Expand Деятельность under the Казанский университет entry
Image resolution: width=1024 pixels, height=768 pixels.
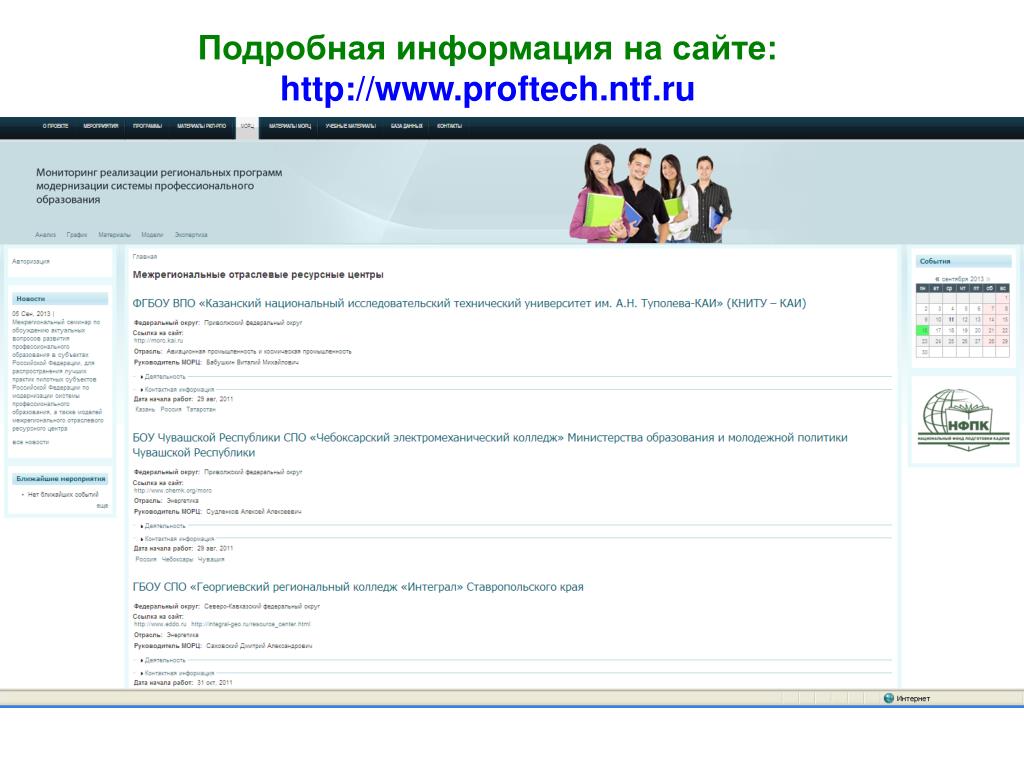(165, 377)
